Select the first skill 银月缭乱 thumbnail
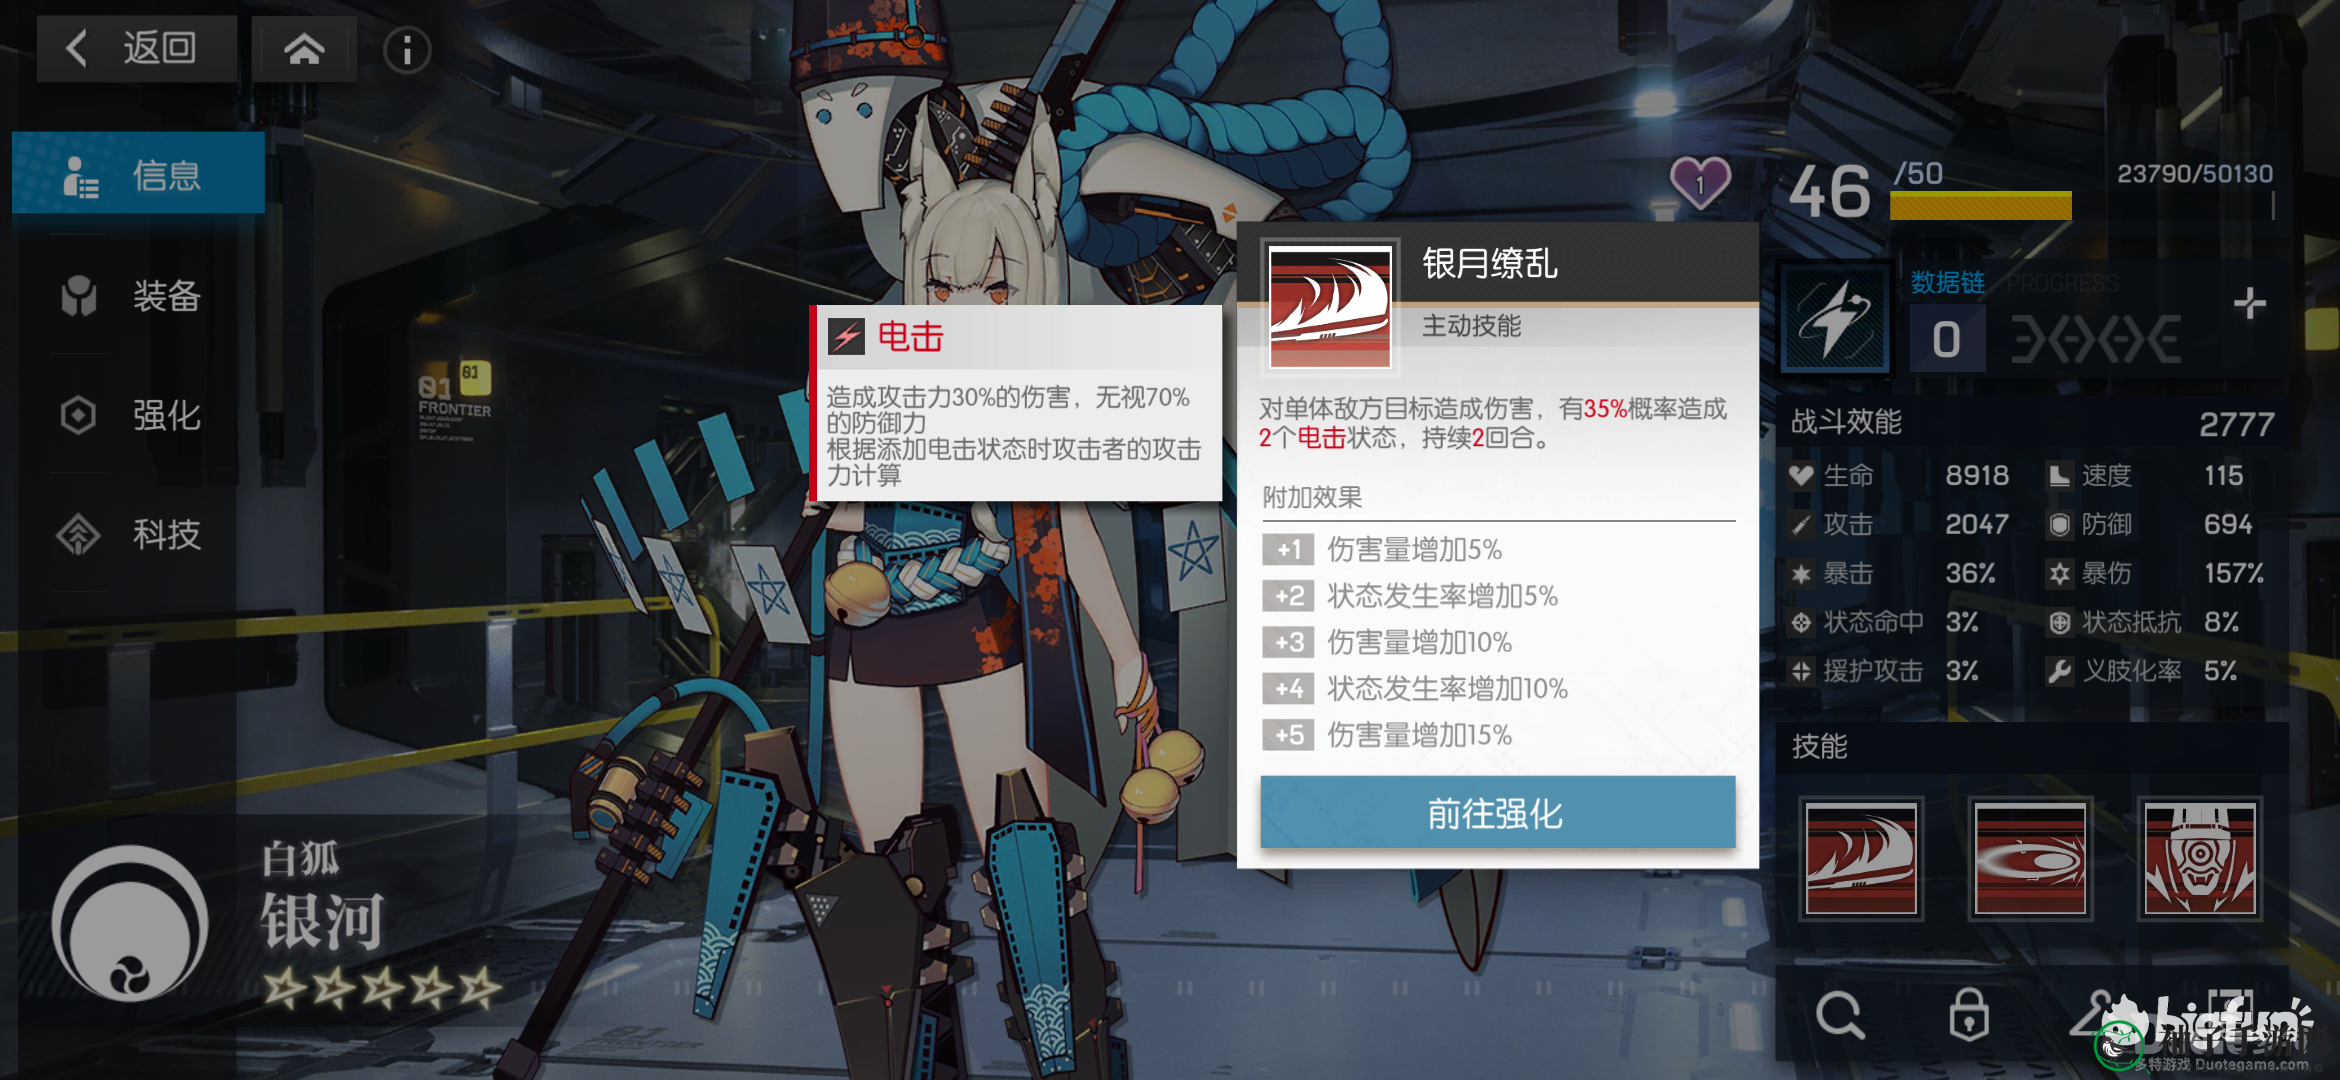 tap(1861, 858)
